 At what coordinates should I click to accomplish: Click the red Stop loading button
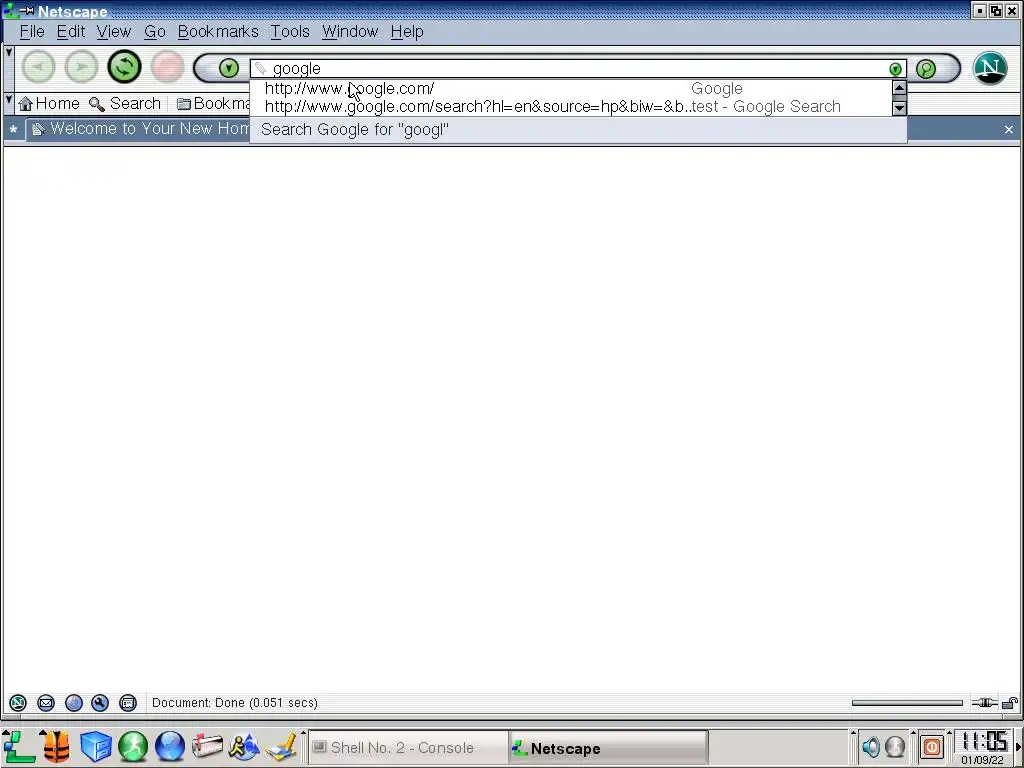(167, 67)
